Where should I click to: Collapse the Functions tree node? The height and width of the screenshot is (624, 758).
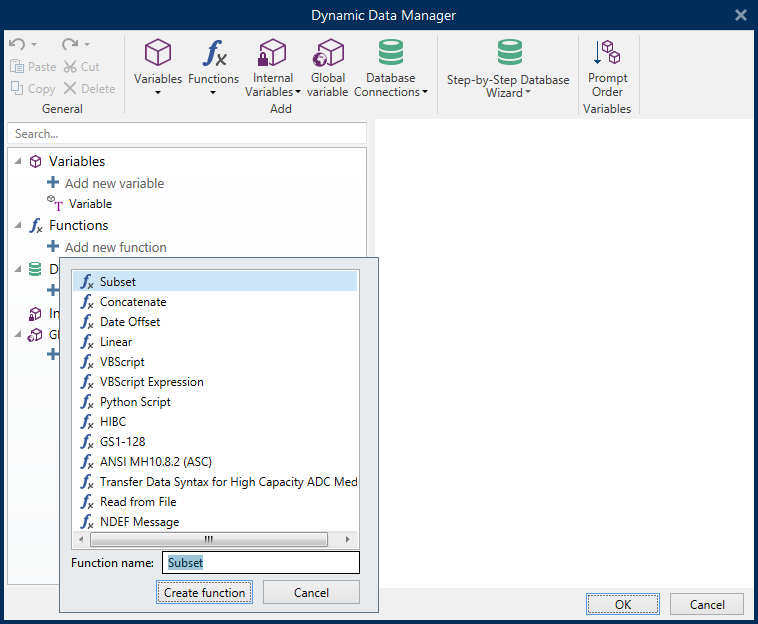[x=18, y=225]
